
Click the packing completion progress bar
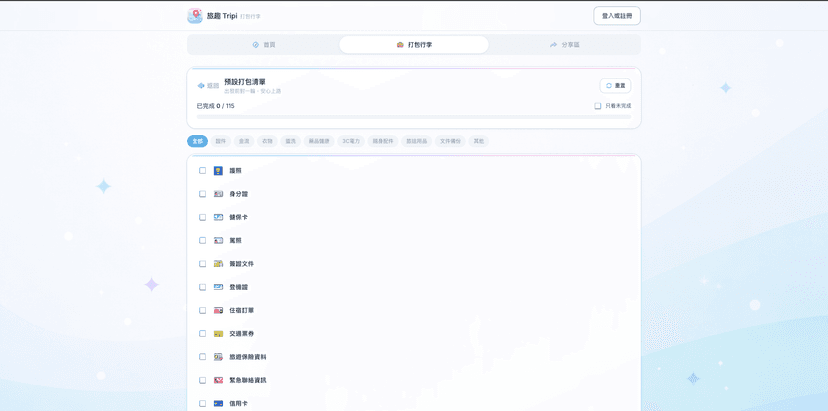point(414,117)
